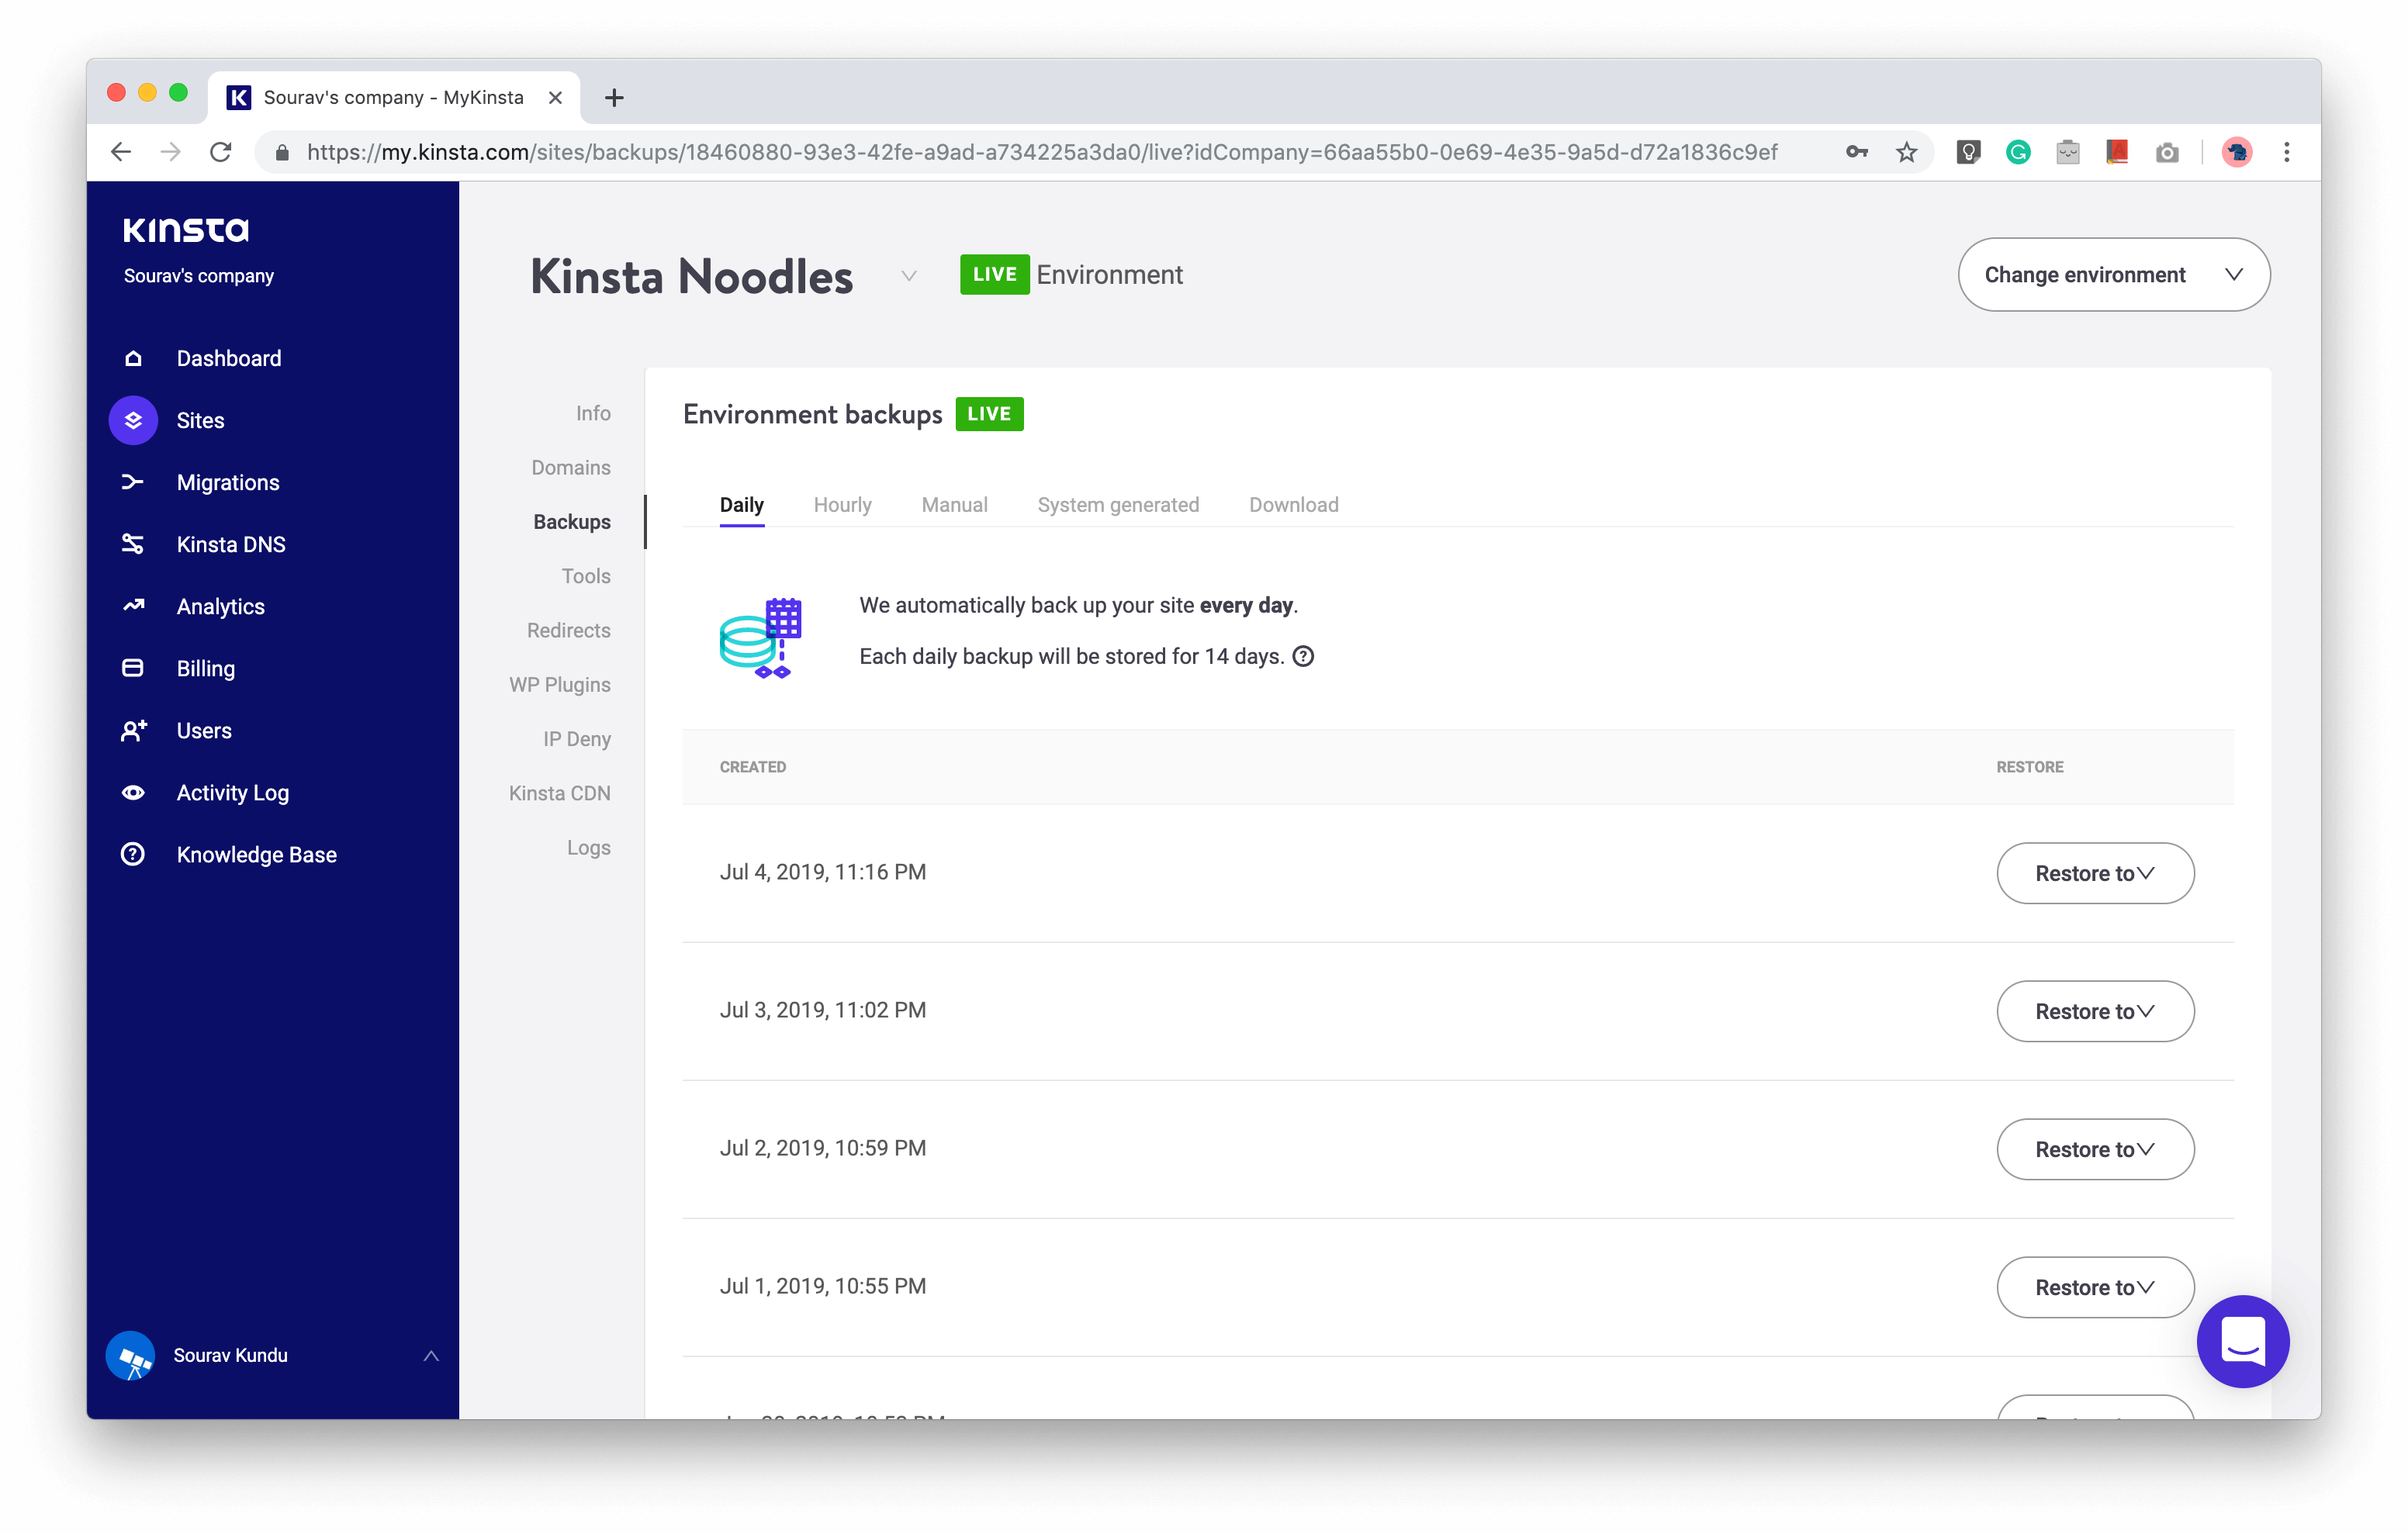Click the browser back arrow

pyautogui.click(x=121, y=152)
